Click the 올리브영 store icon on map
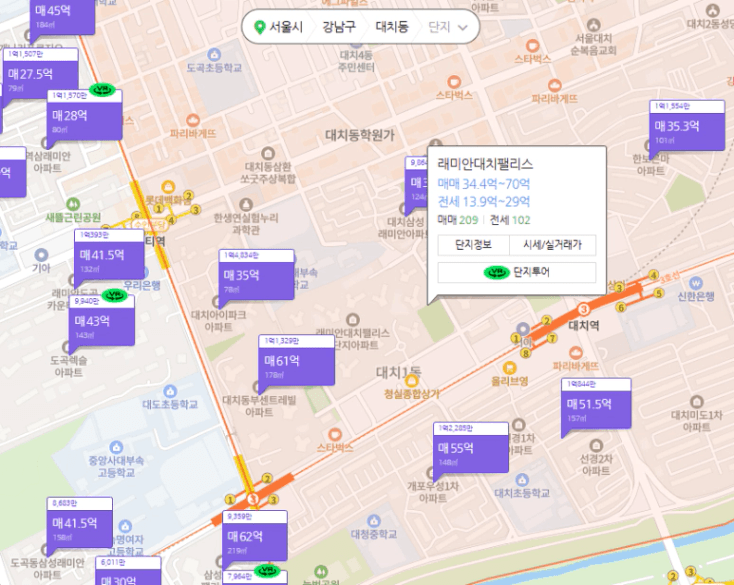The height and width of the screenshot is (585, 734). 509,366
